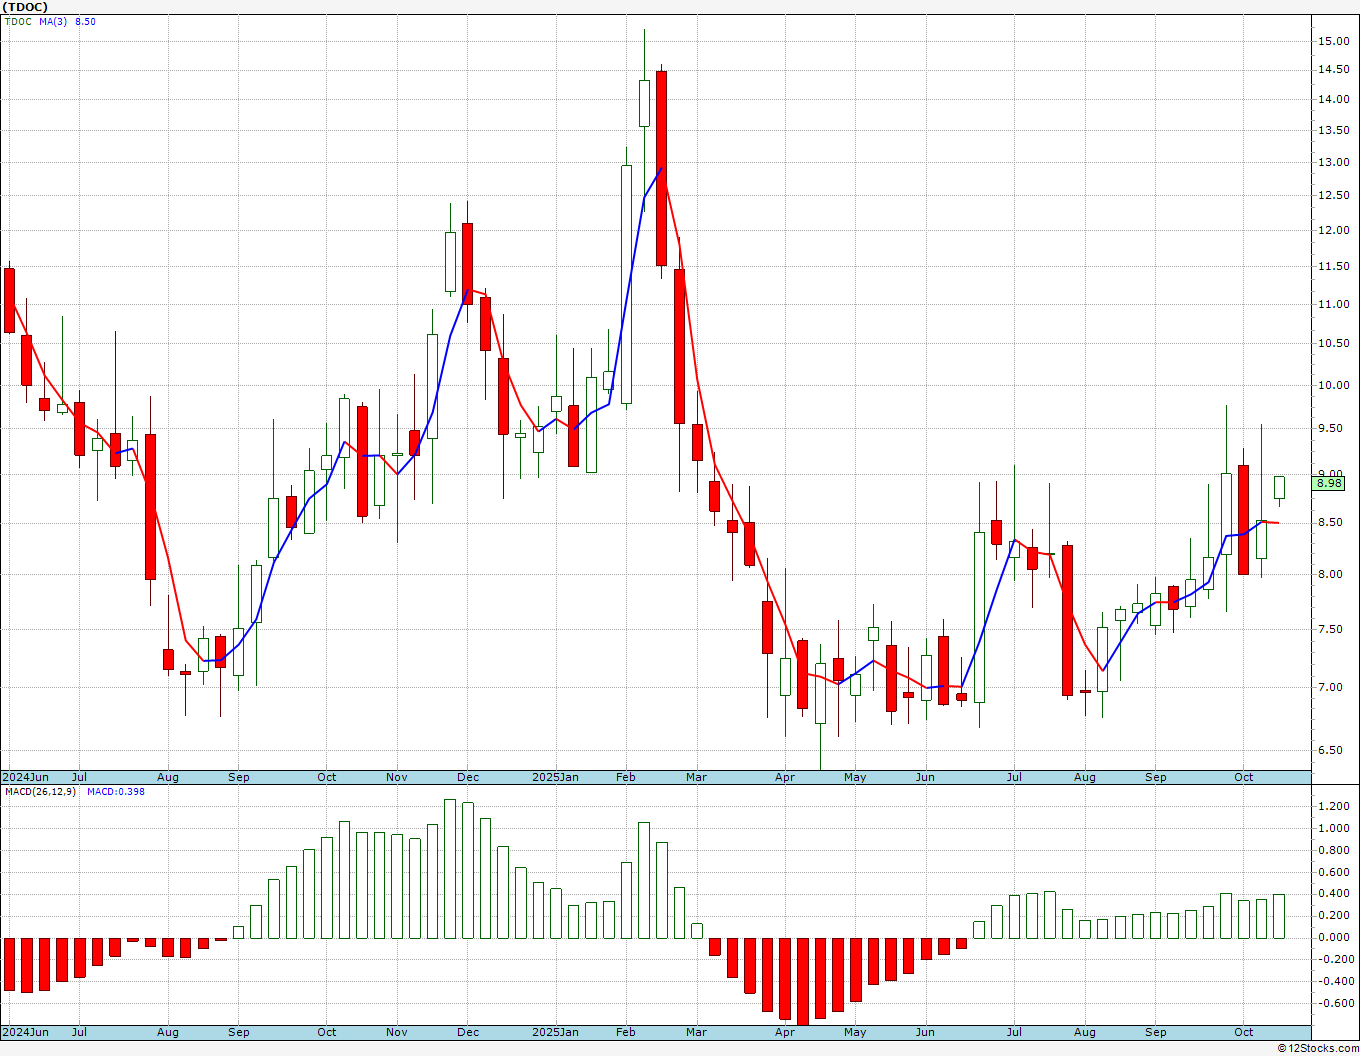Click the 0.200 MACD axis label
Viewport: 1360px width, 1056px height.
(x=1334, y=915)
